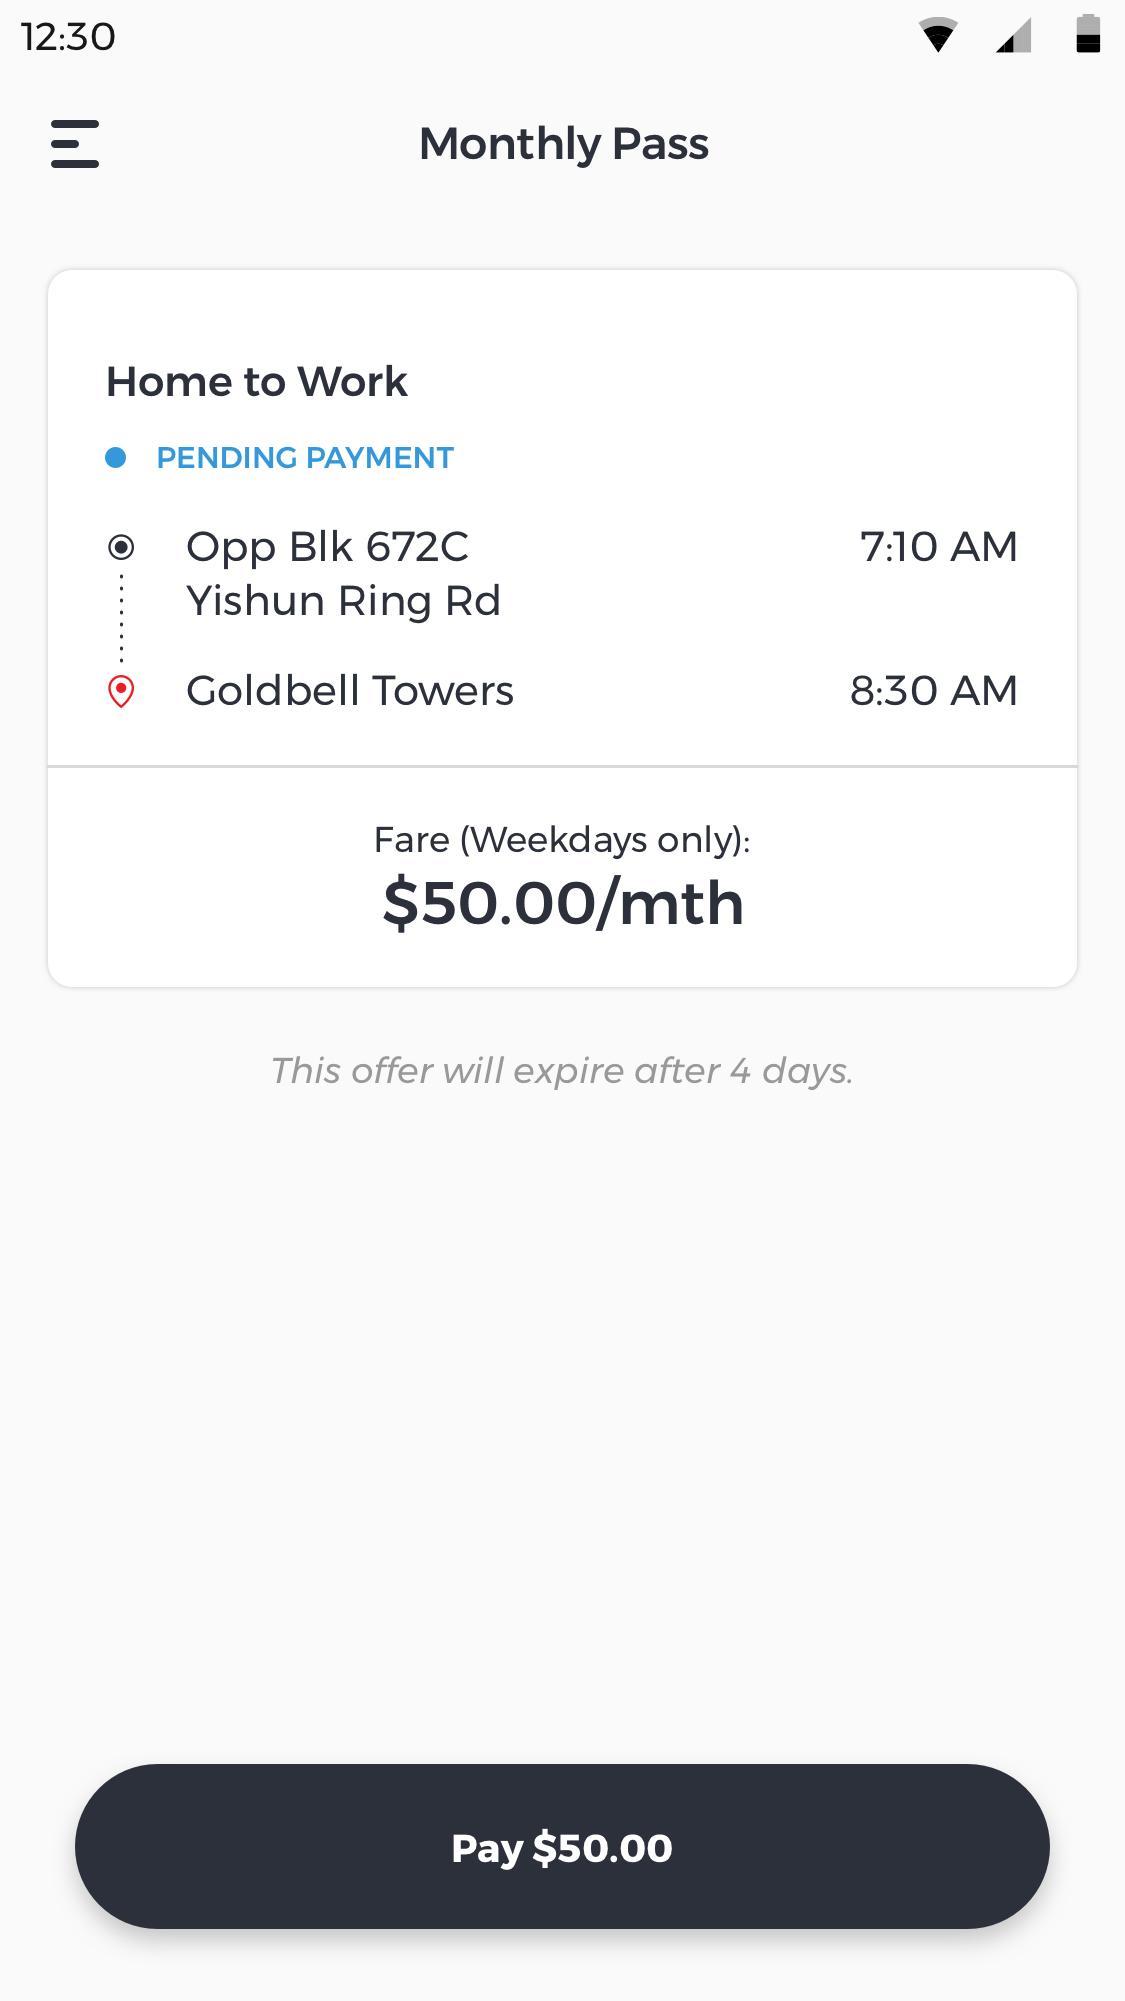
Task: Select the PENDING PAYMENT status label
Action: tap(305, 458)
